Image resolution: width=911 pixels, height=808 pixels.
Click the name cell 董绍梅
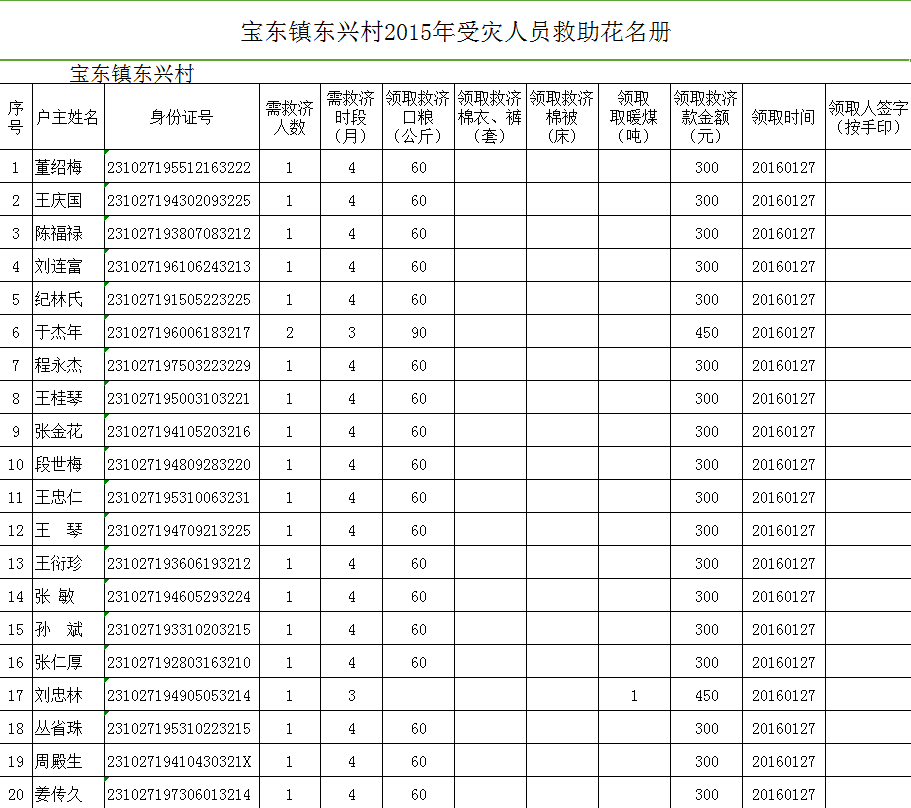pyautogui.click(x=69, y=167)
